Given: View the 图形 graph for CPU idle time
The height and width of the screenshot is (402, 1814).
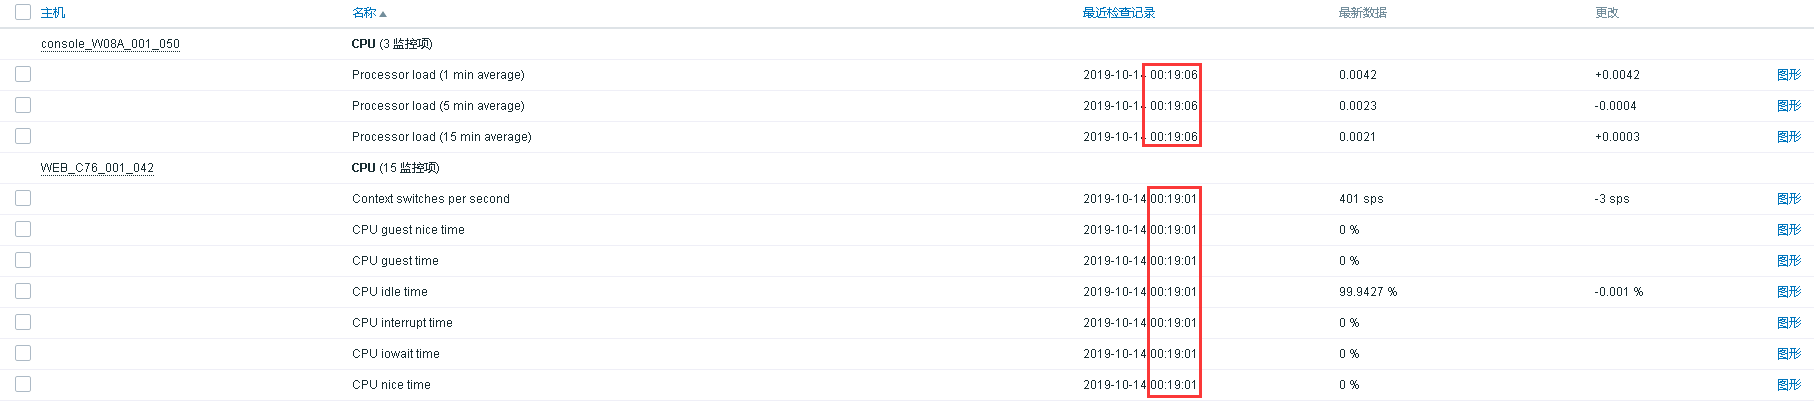Looking at the screenshot, I should click(1789, 292).
